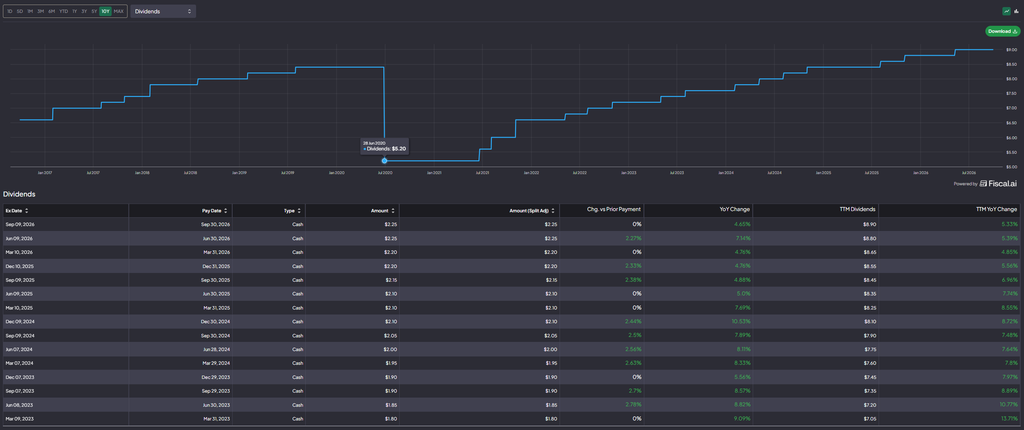Viewport: 1024px width, 430px height.
Task: Switch chart to line view icon
Action: click(1006, 11)
